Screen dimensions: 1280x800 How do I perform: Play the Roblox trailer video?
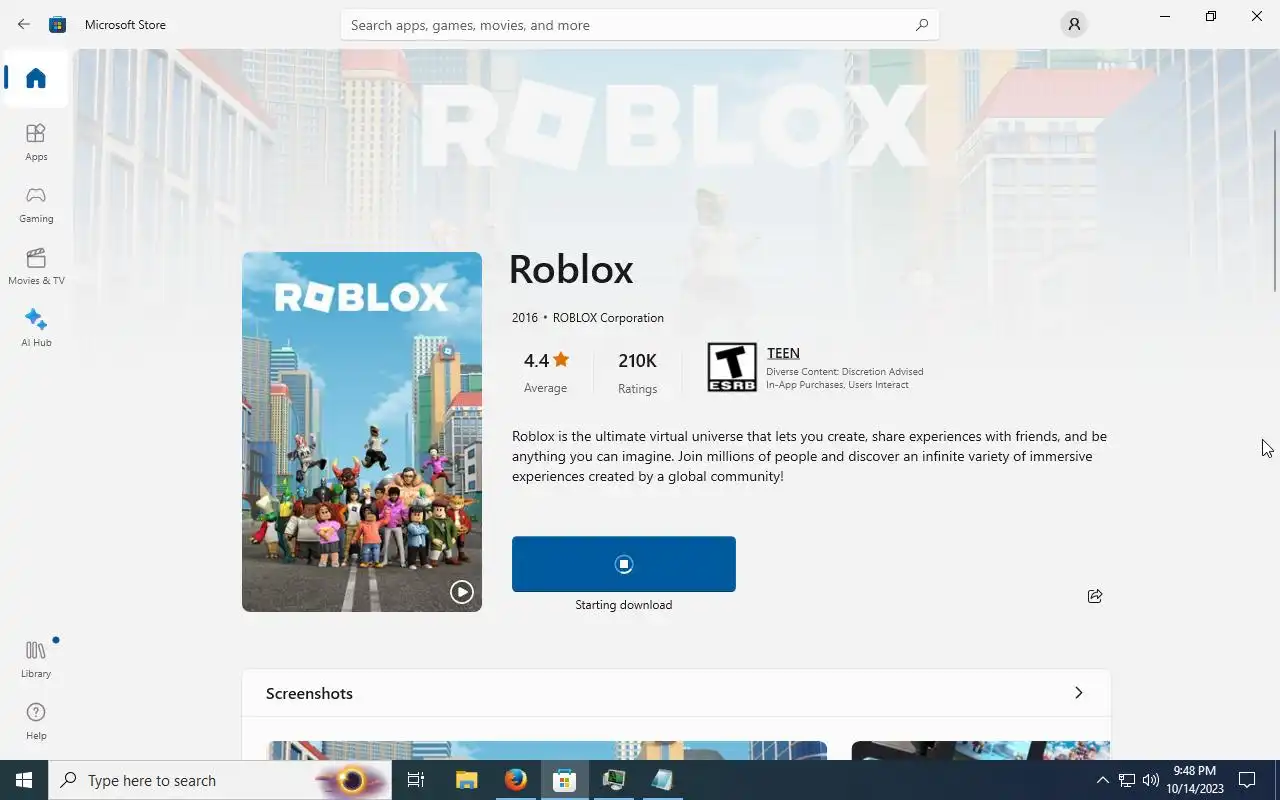tap(461, 591)
